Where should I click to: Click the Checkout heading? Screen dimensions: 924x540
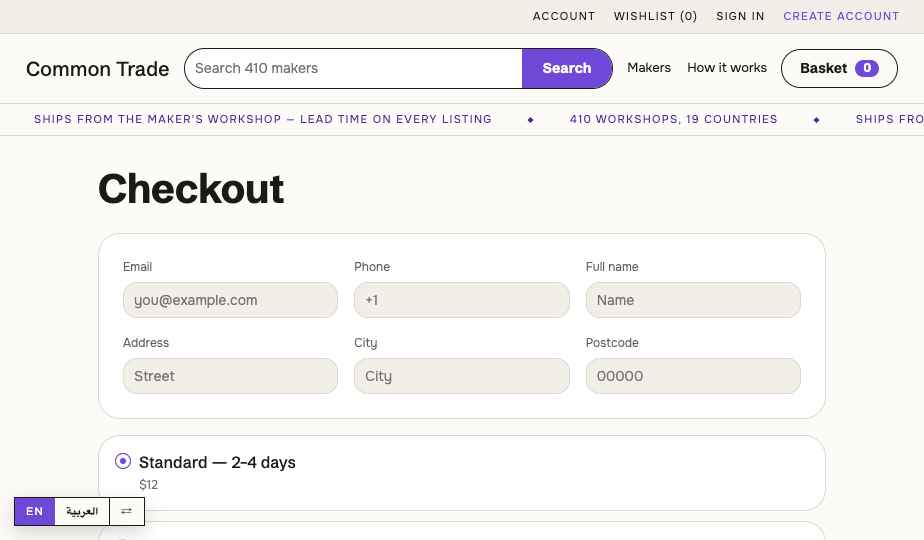(191, 189)
